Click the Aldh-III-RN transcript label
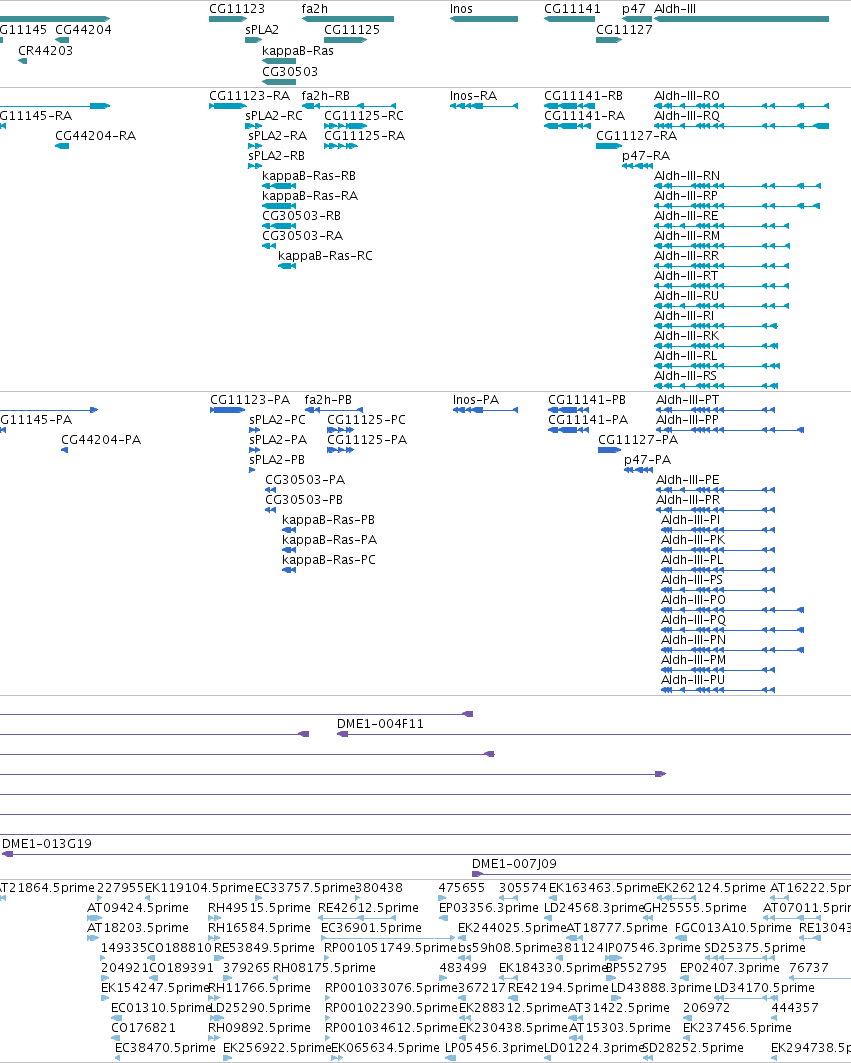The height and width of the screenshot is (1063, 851). pos(687,176)
